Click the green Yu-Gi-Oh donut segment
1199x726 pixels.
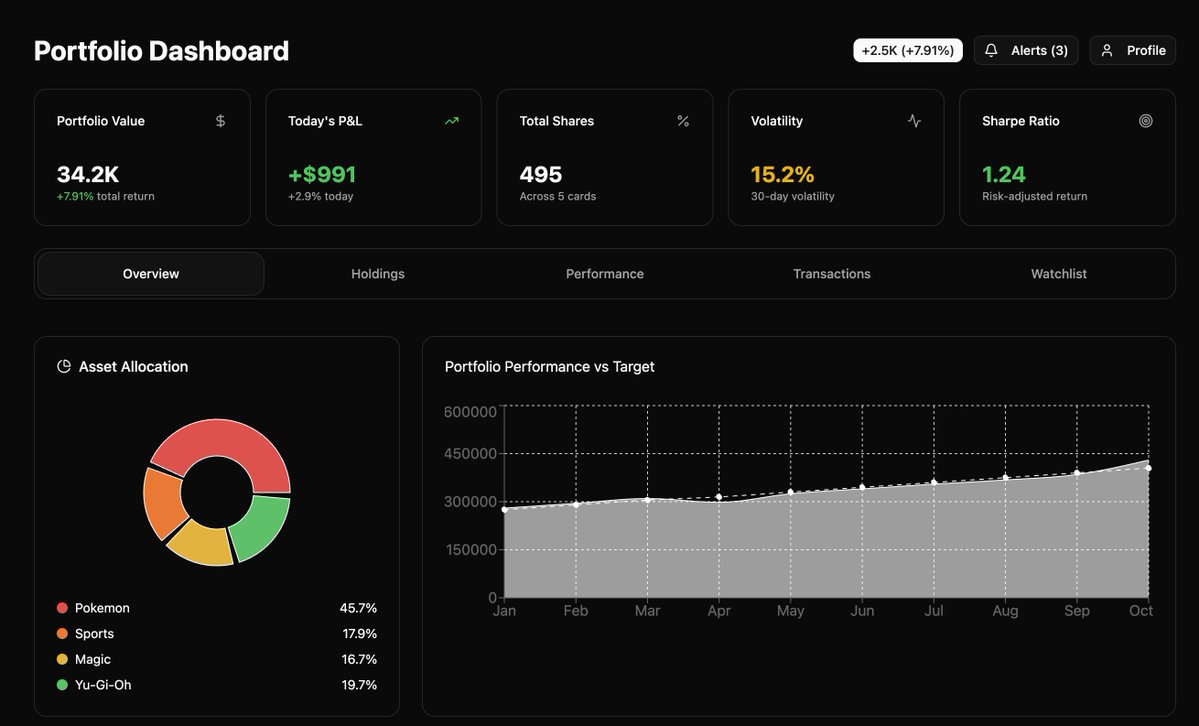coord(262,528)
